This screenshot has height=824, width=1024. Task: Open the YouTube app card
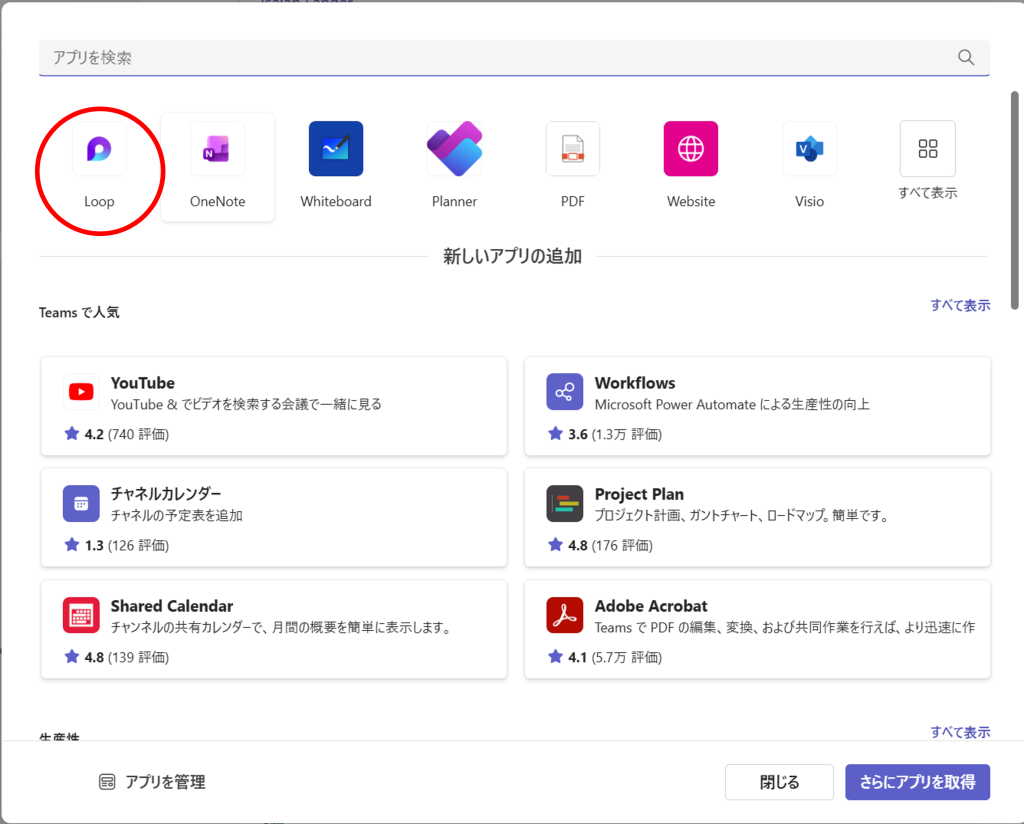coord(273,406)
